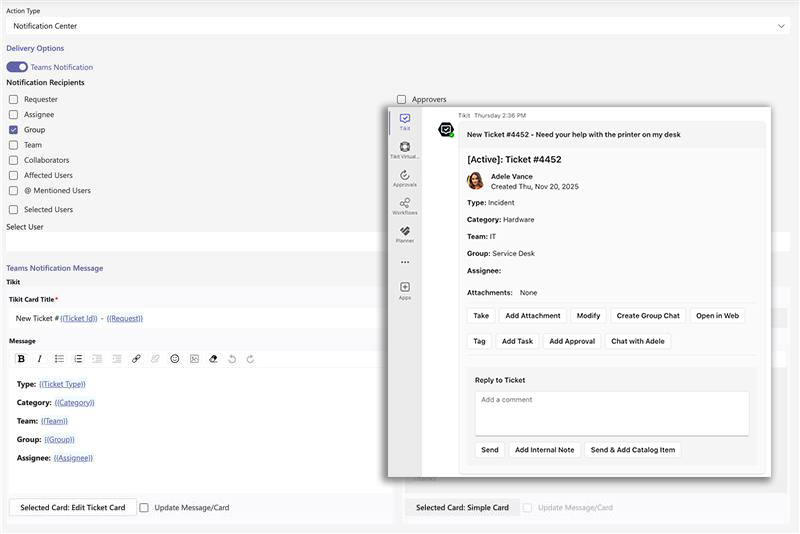Image resolution: width=800 pixels, height=534 pixels.
Task: Open the emoji picker in editor toolbar
Action: coord(175,359)
